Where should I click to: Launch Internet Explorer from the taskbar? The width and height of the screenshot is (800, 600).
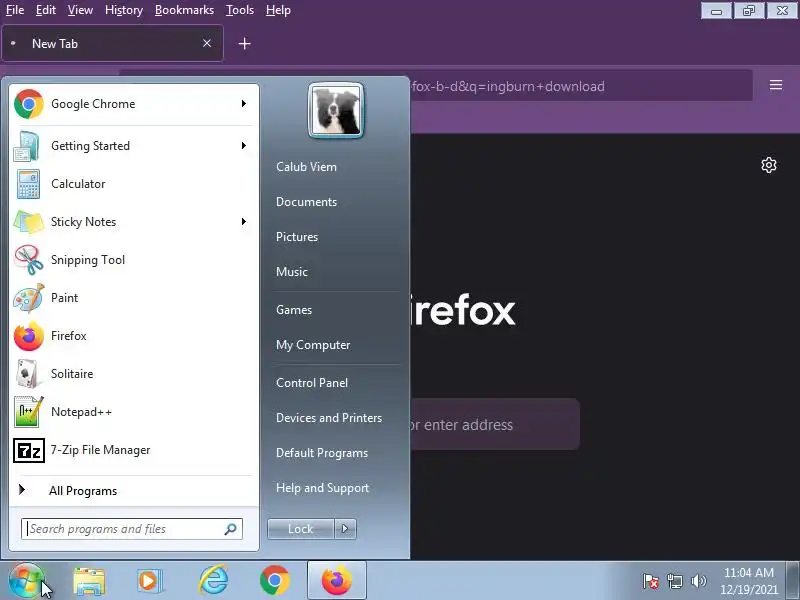click(x=213, y=581)
